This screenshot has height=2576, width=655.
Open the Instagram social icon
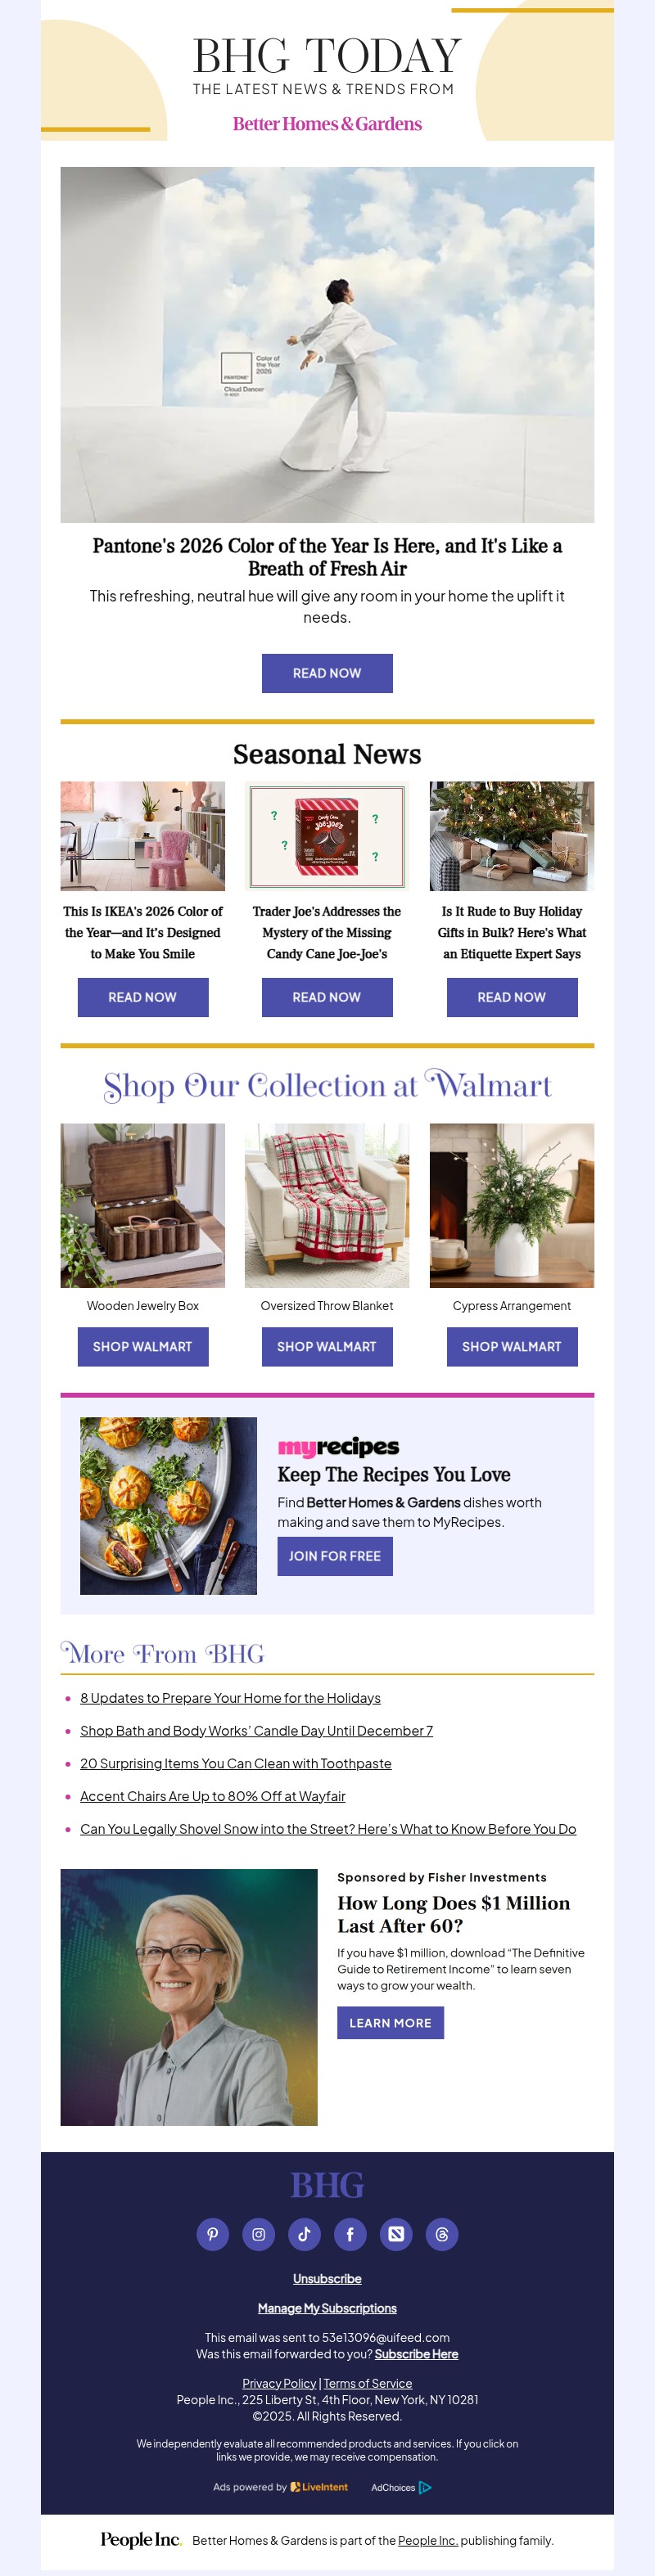tap(258, 2234)
